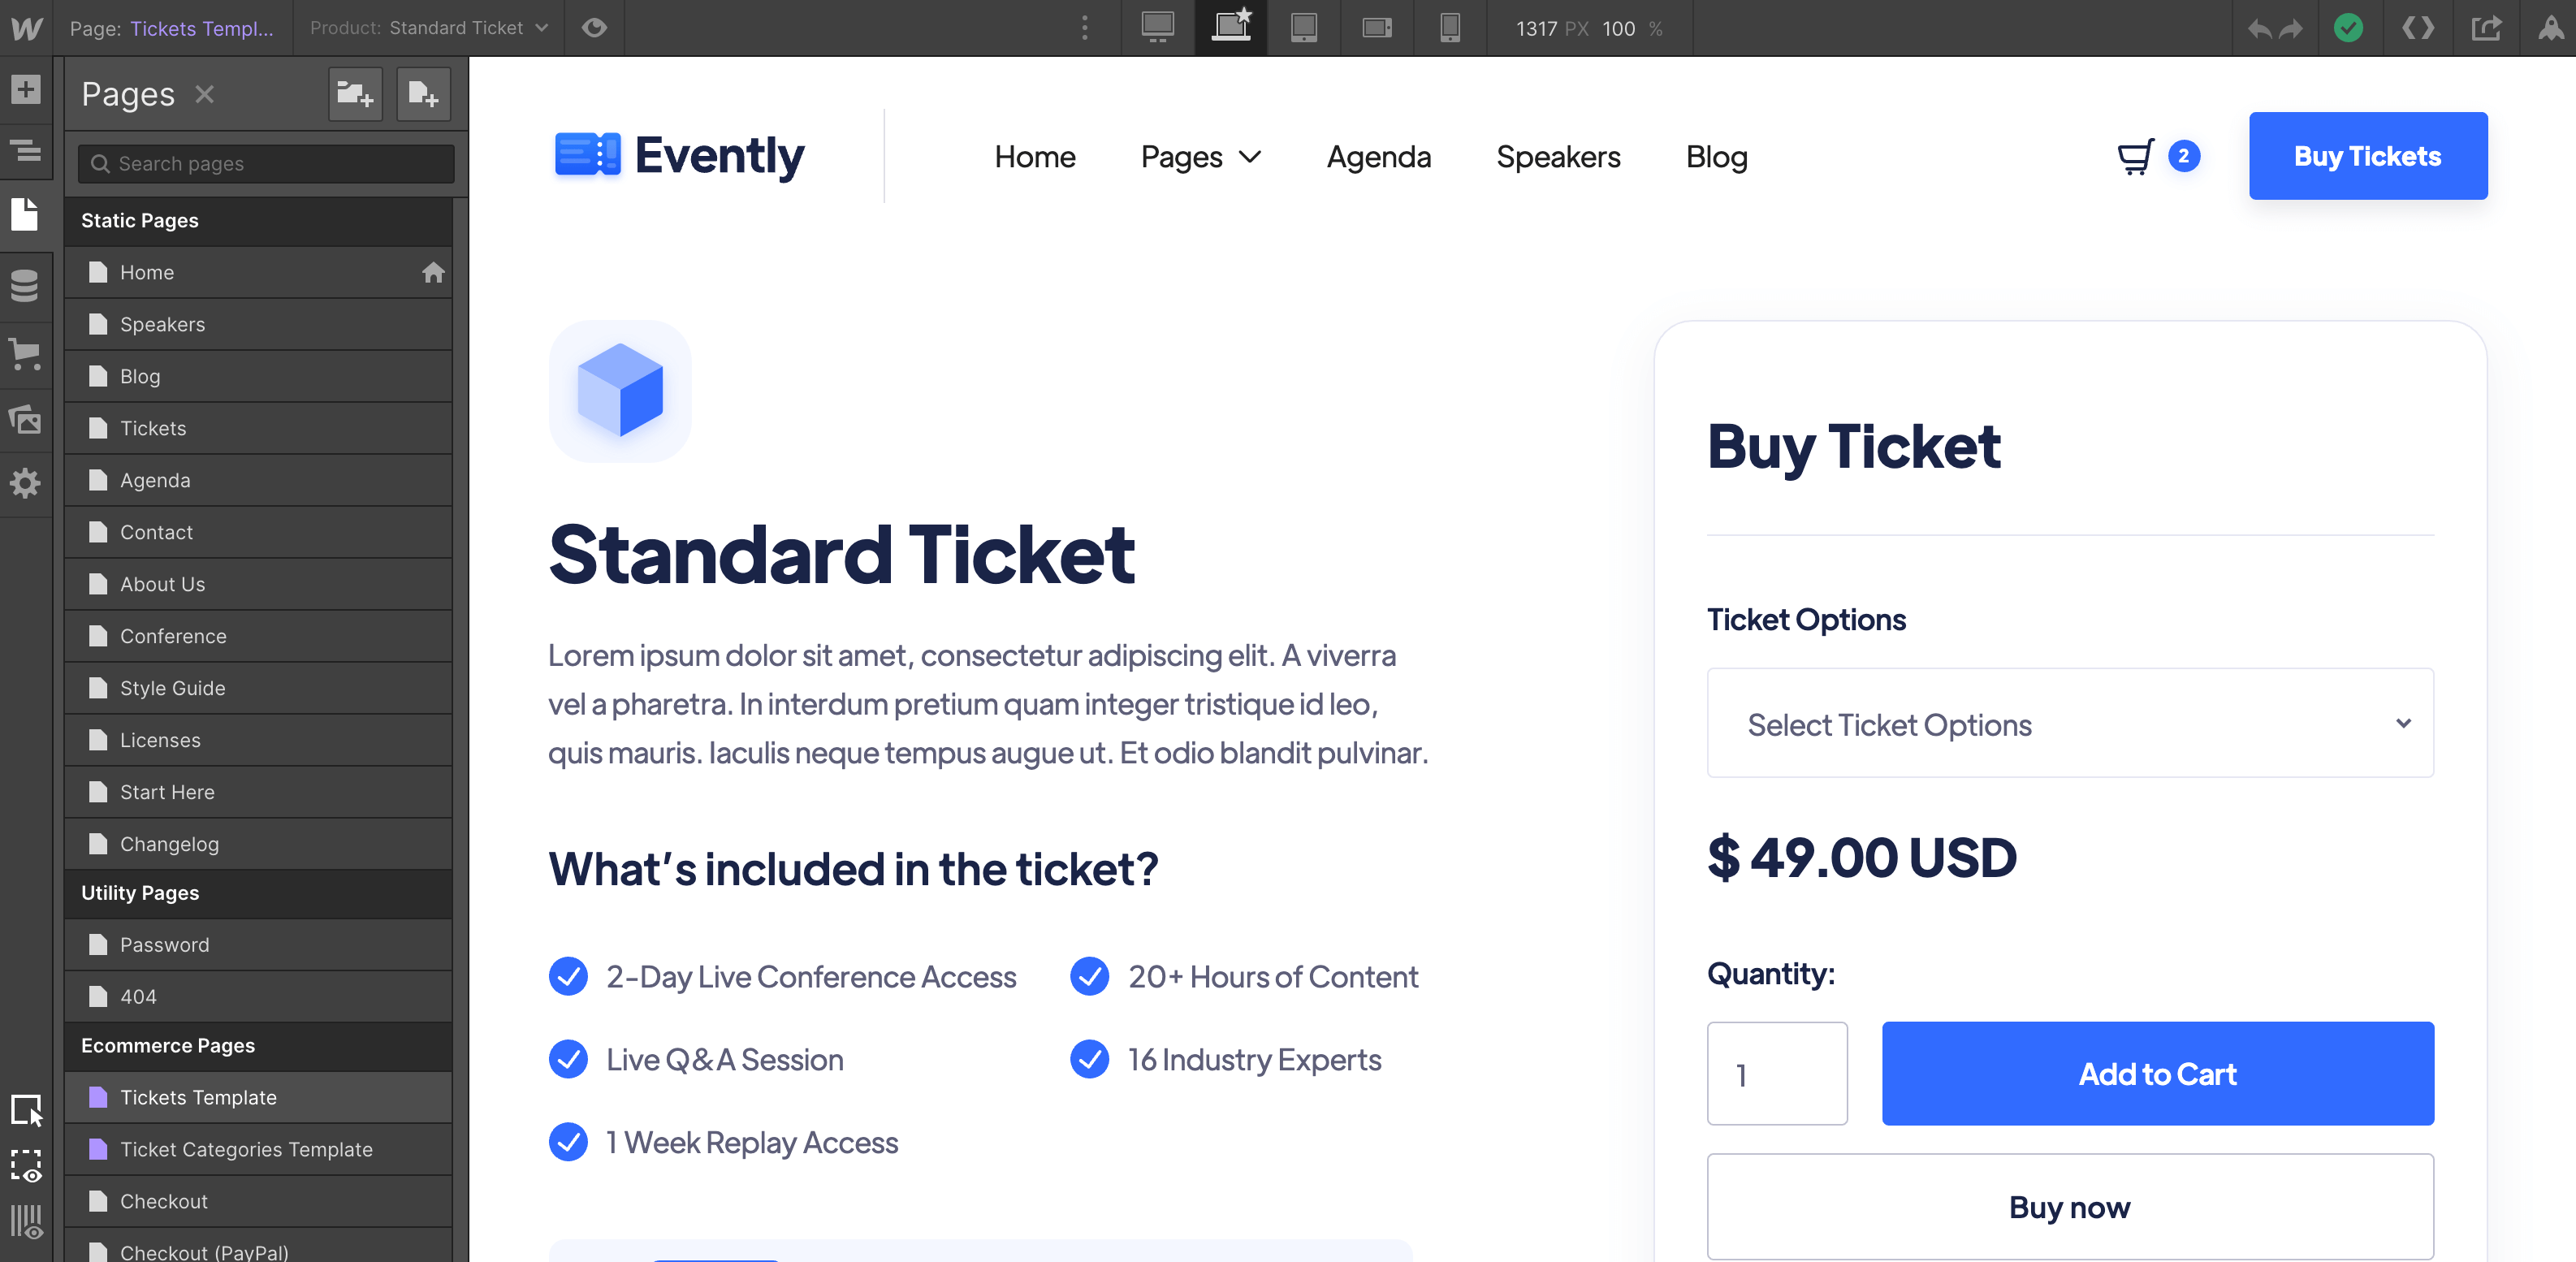This screenshot has width=2576, height=1262.
Task: Open the Select Ticket Options dropdown
Action: pyautogui.click(x=2069, y=723)
